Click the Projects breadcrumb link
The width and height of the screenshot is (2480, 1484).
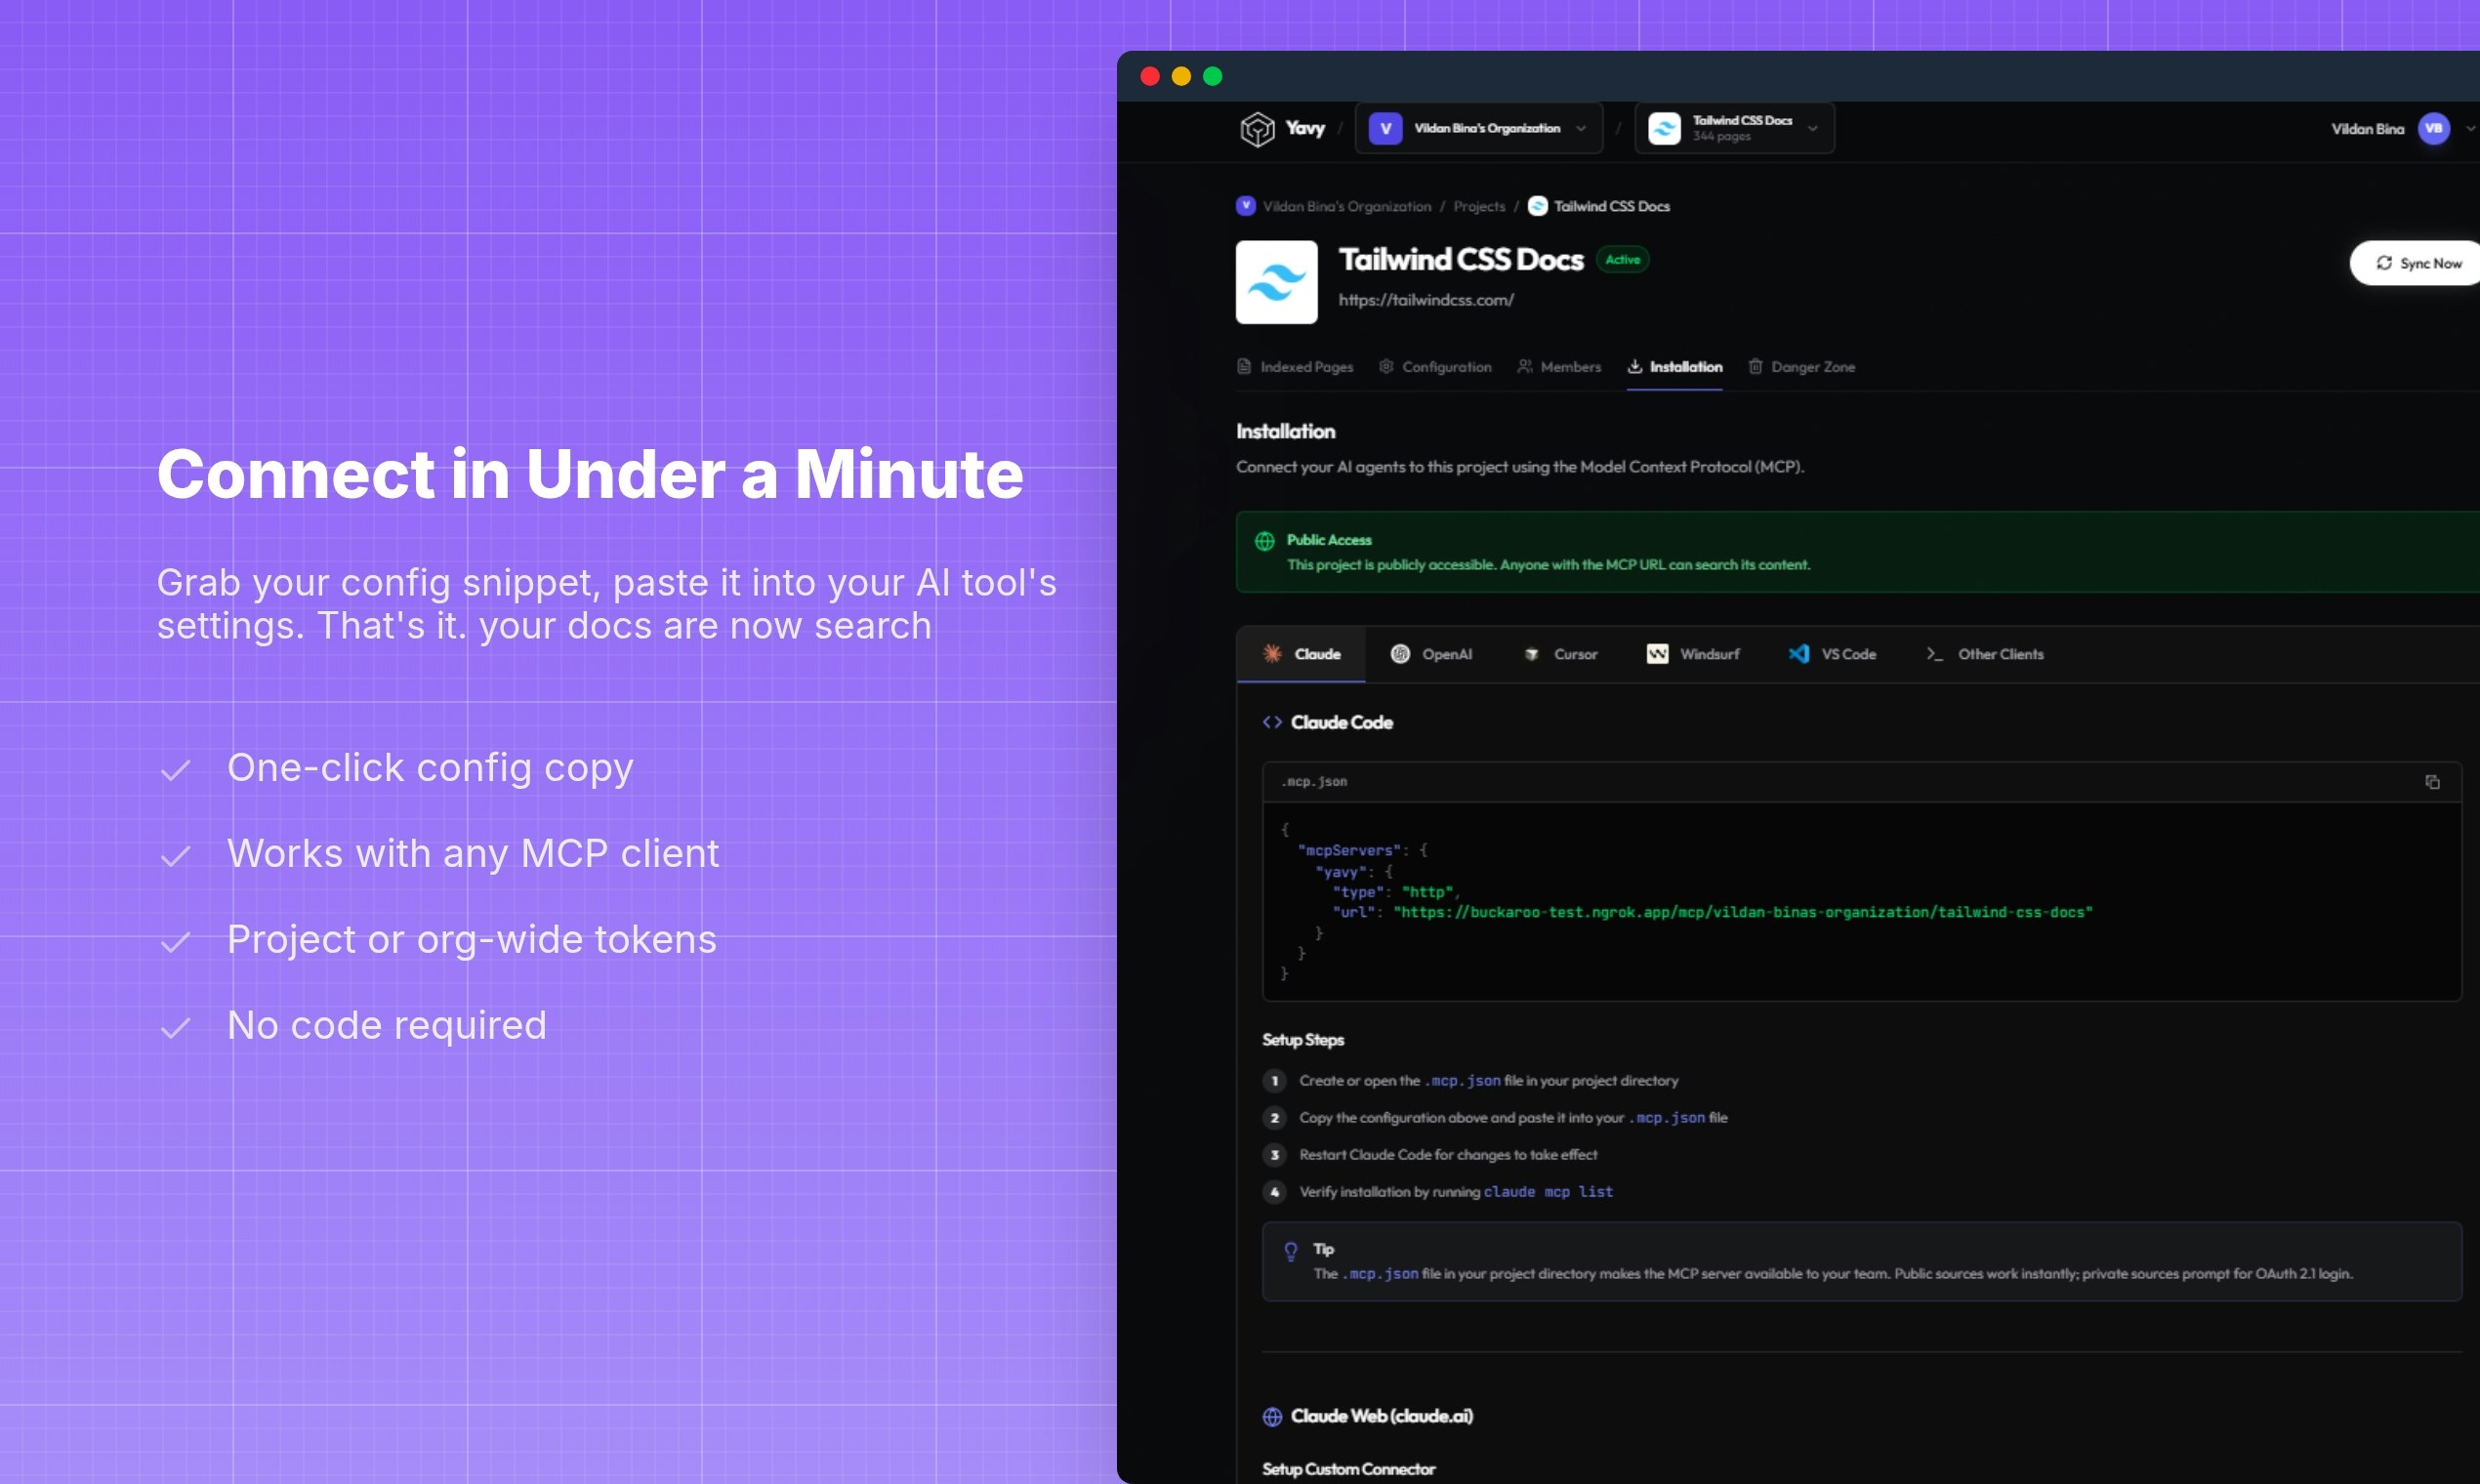(1479, 206)
